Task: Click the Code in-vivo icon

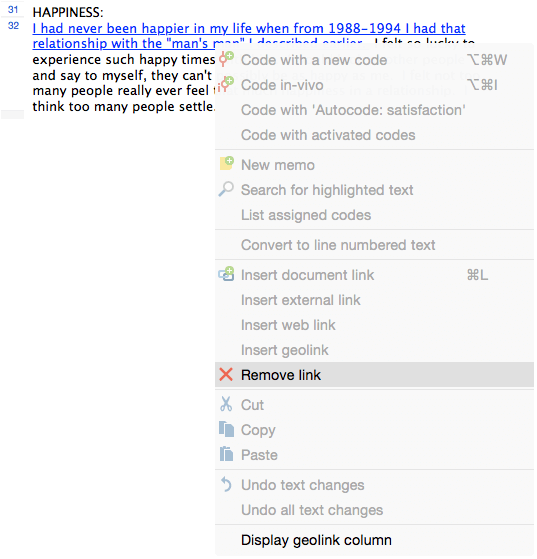Action: point(226,84)
